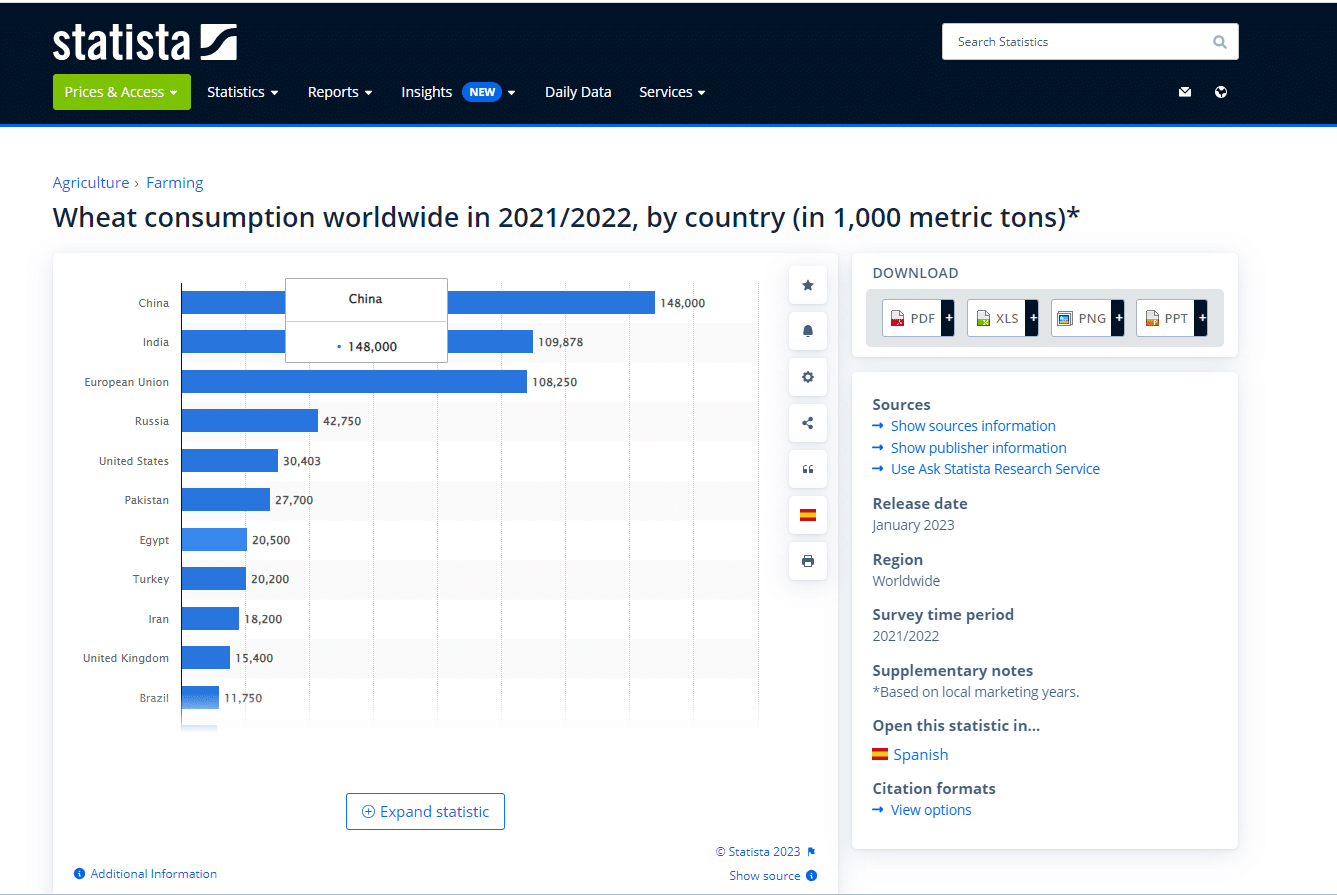Expand the Statistics menu
The height and width of the screenshot is (895, 1337).
pos(242,92)
